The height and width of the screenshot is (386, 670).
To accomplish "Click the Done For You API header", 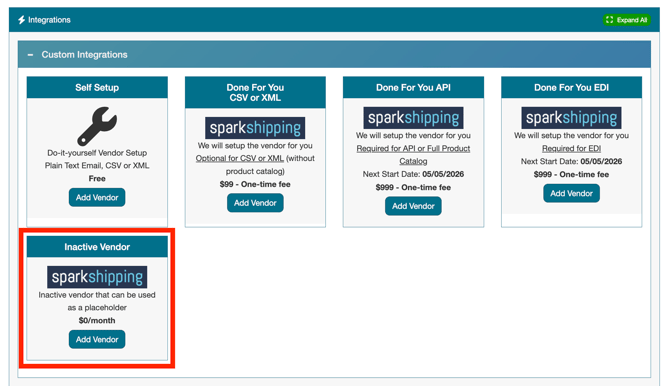I will (x=413, y=88).
